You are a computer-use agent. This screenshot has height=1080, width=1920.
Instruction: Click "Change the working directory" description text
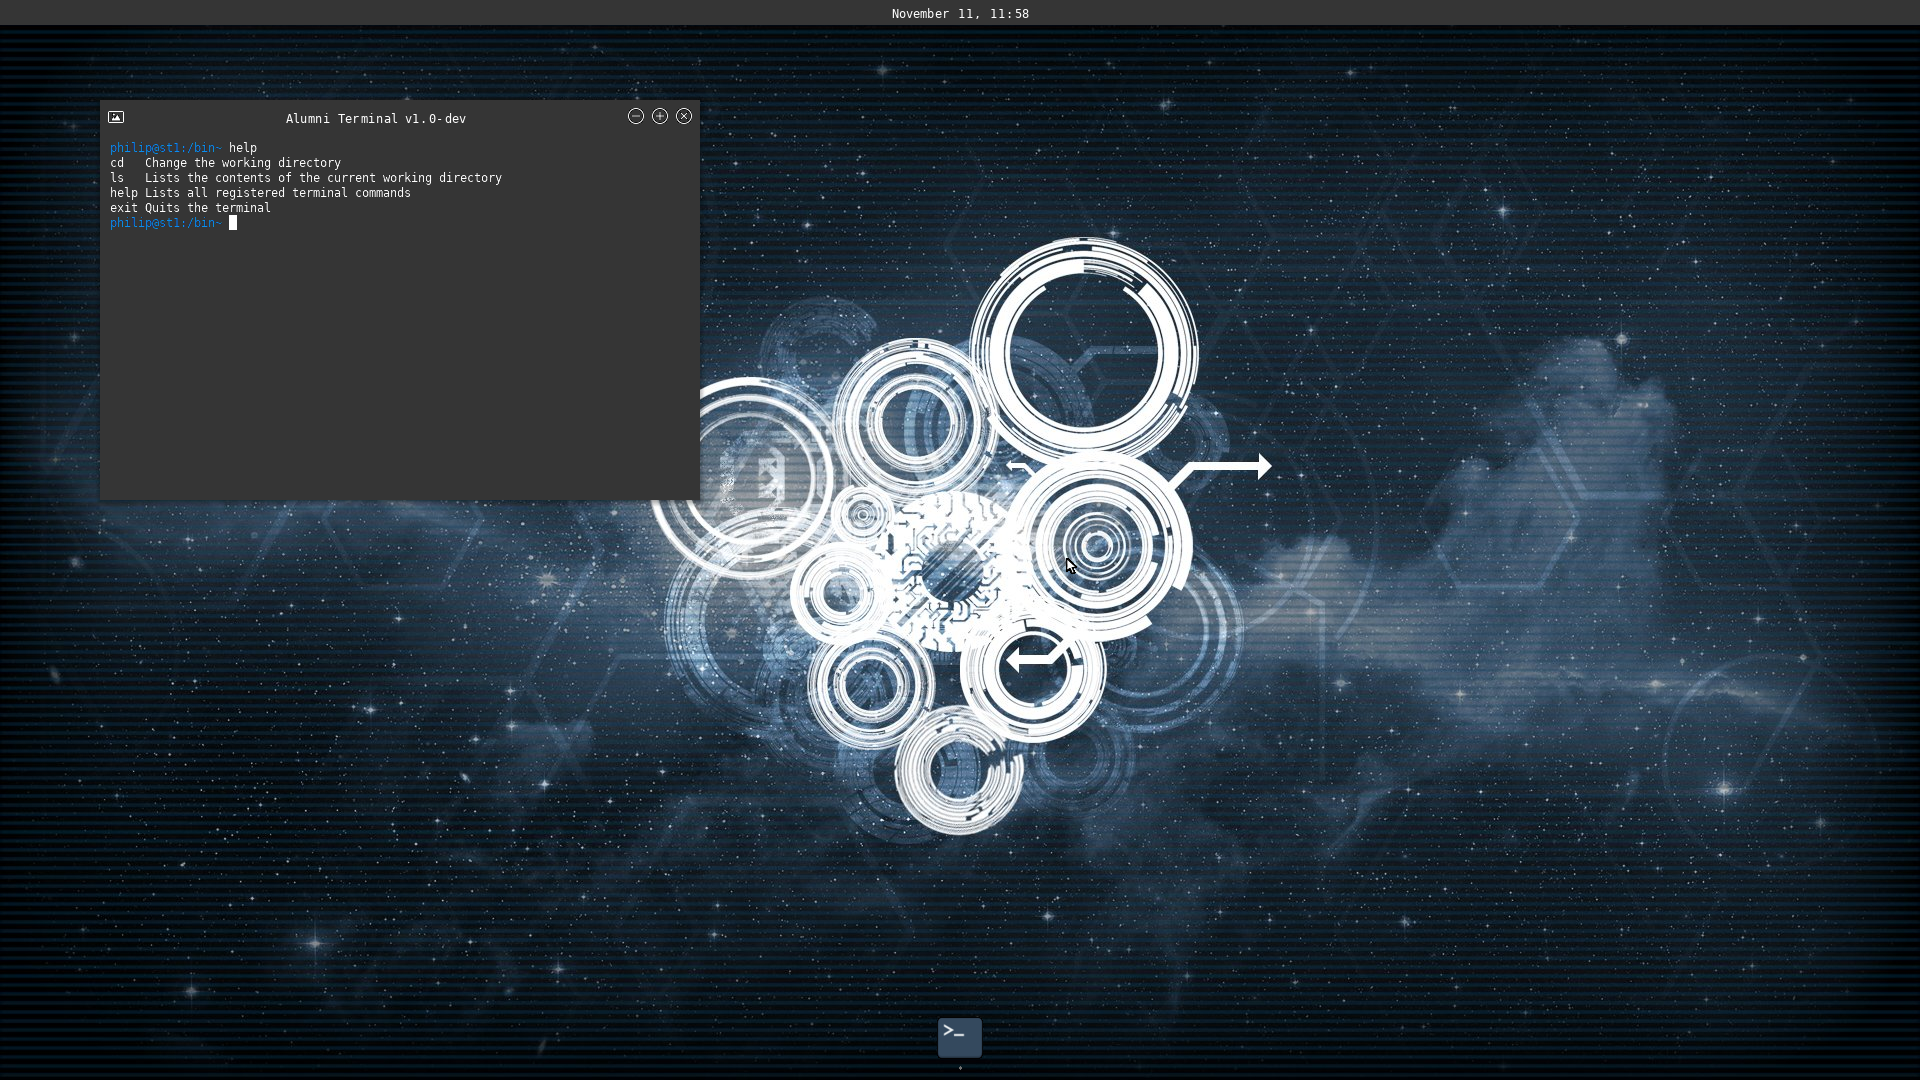pyautogui.click(x=243, y=163)
